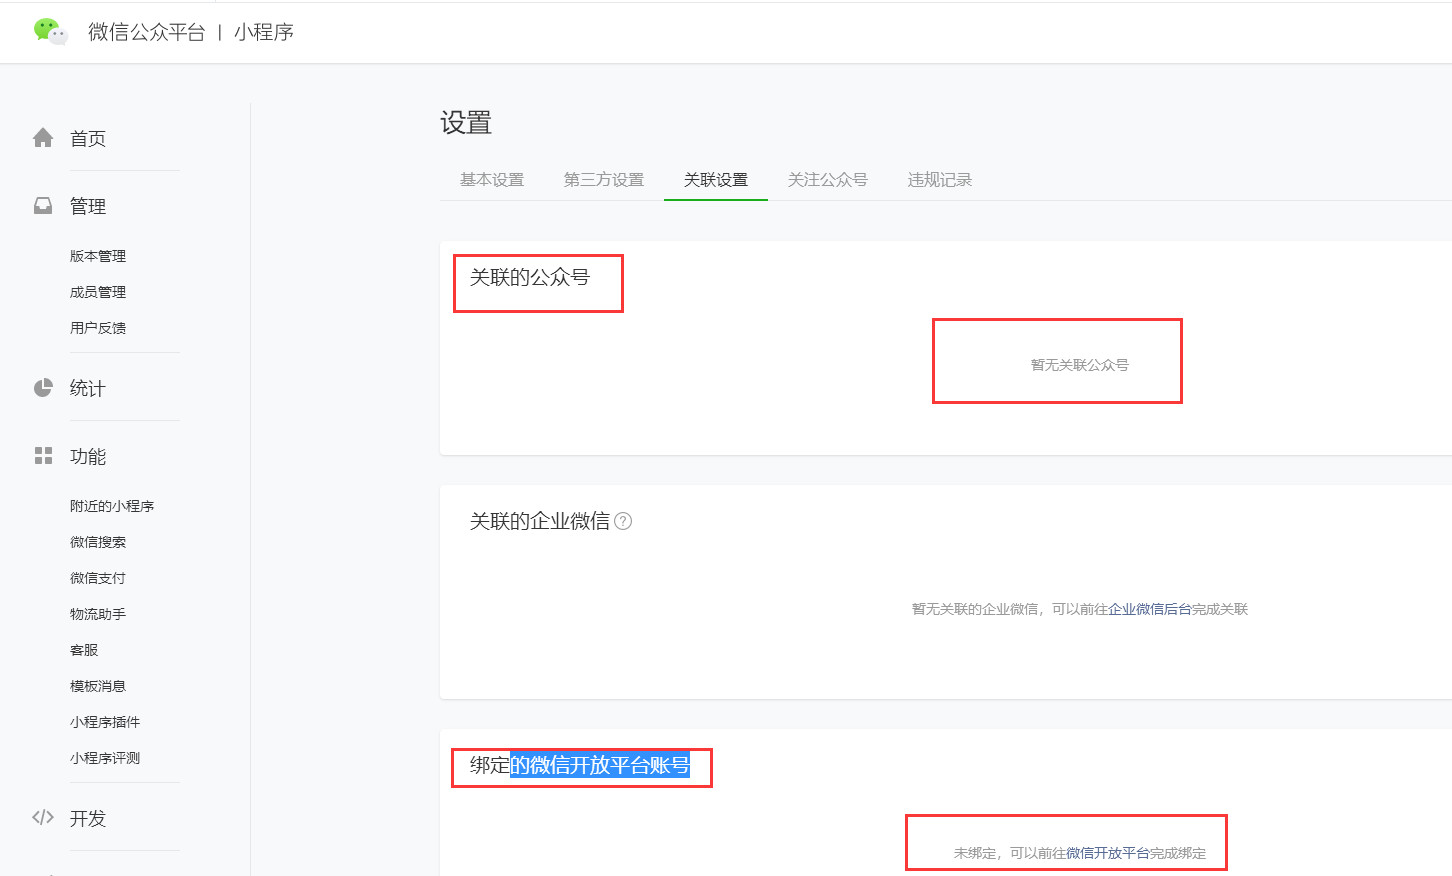Select 管理 in the sidebar
Viewport: 1452px width, 876px height.
pos(88,207)
